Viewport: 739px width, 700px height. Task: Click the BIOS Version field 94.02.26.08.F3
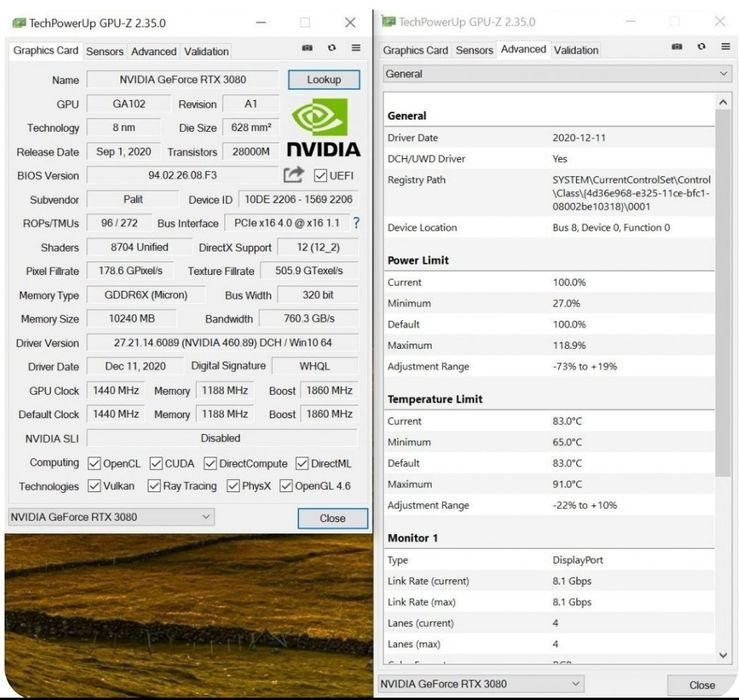[x=183, y=175]
